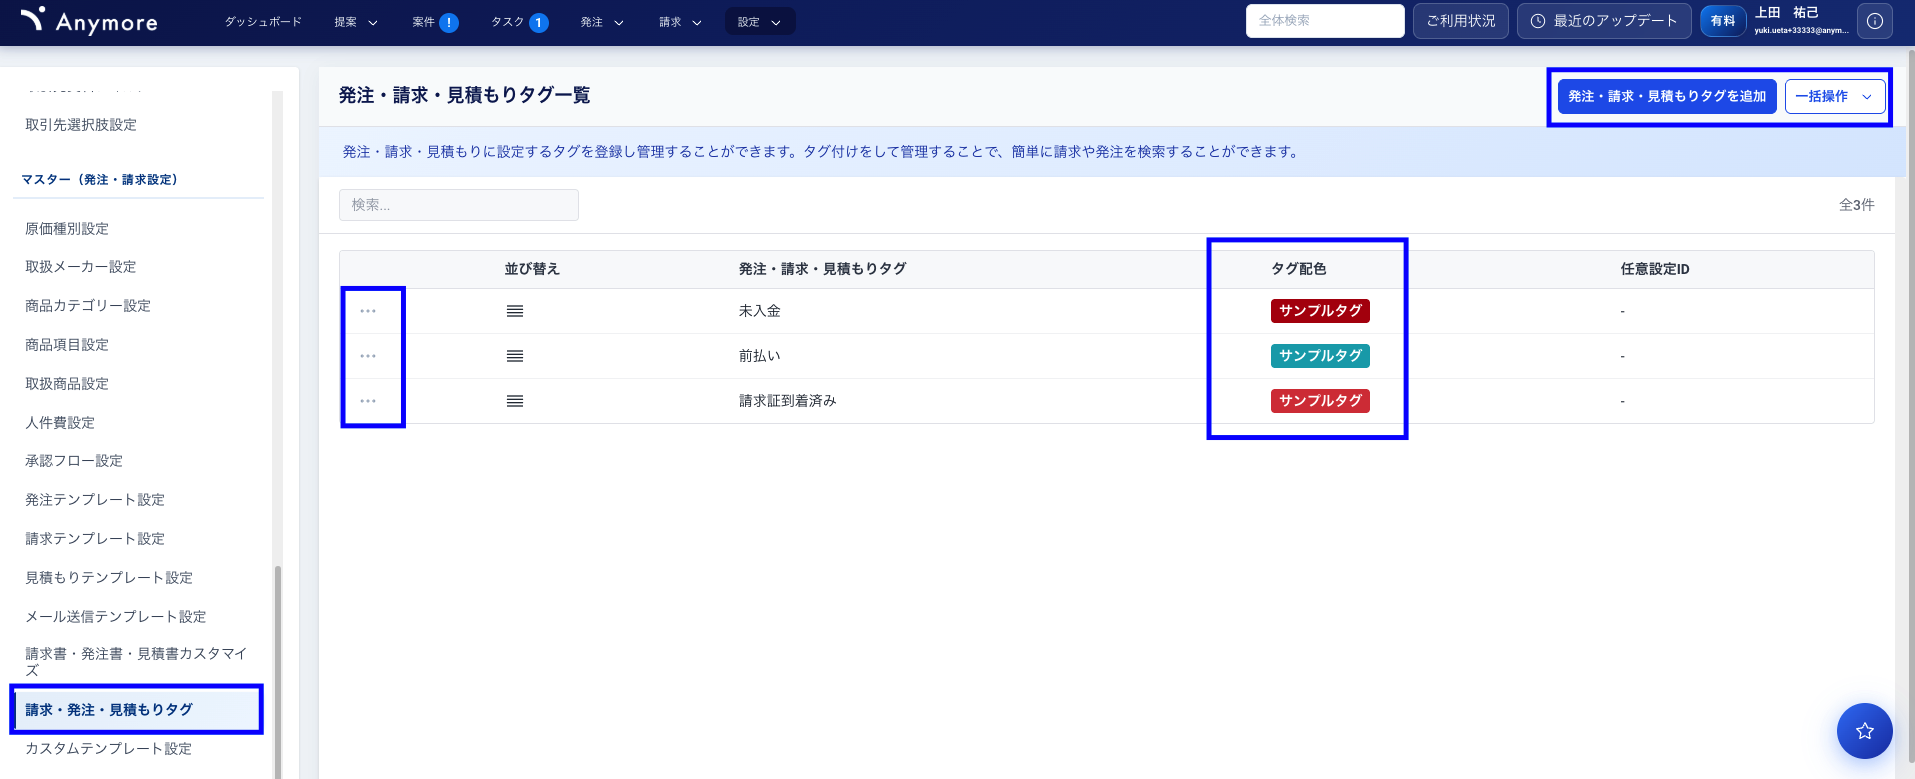This screenshot has height=779, width=1915.
Task: Click the 未入金 sample tag color
Action: [1320, 311]
